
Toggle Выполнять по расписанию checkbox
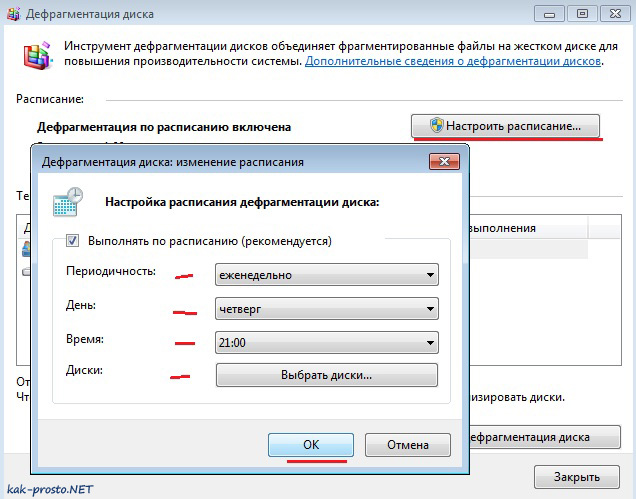pyautogui.click(x=73, y=241)
